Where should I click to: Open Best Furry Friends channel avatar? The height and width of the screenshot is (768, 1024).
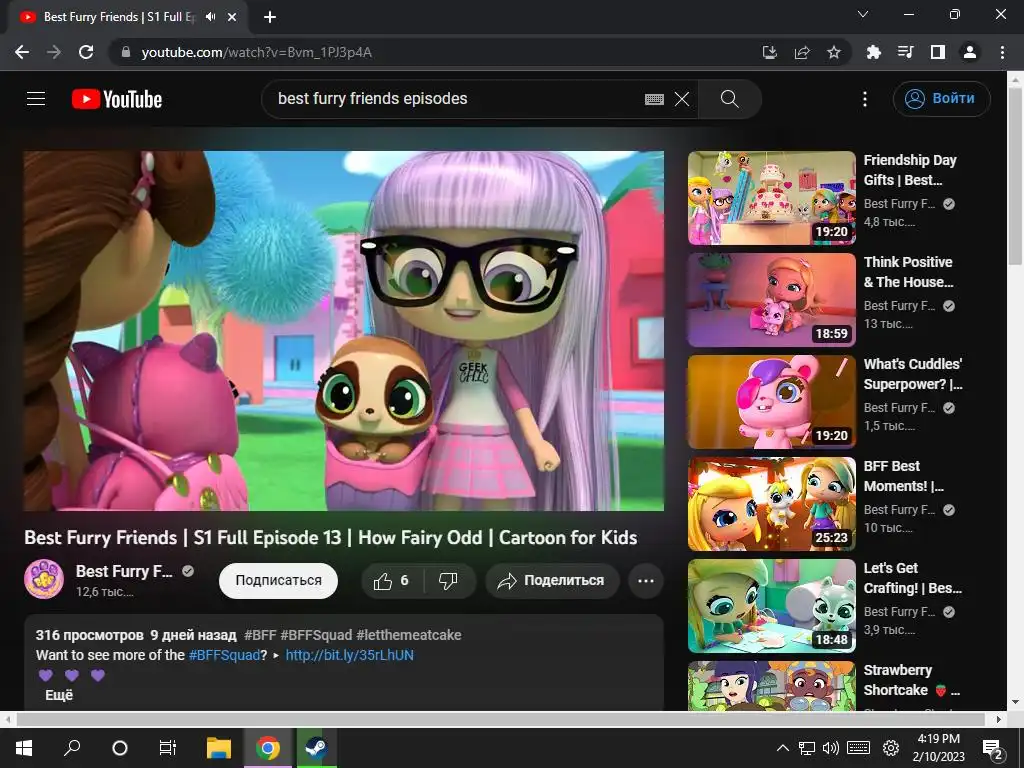[x=44, y=579]
